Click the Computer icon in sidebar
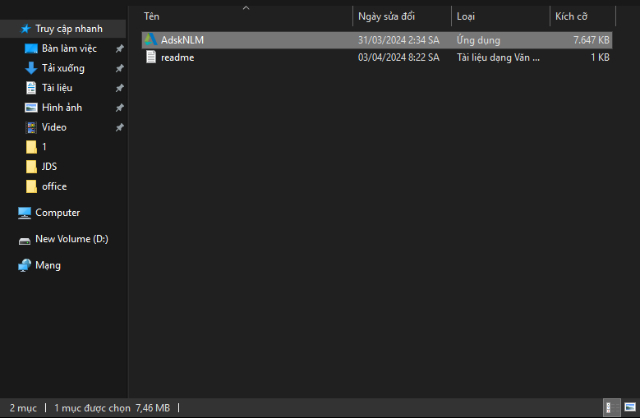Screen dimensions: 640x418 [x=25, y=213]
